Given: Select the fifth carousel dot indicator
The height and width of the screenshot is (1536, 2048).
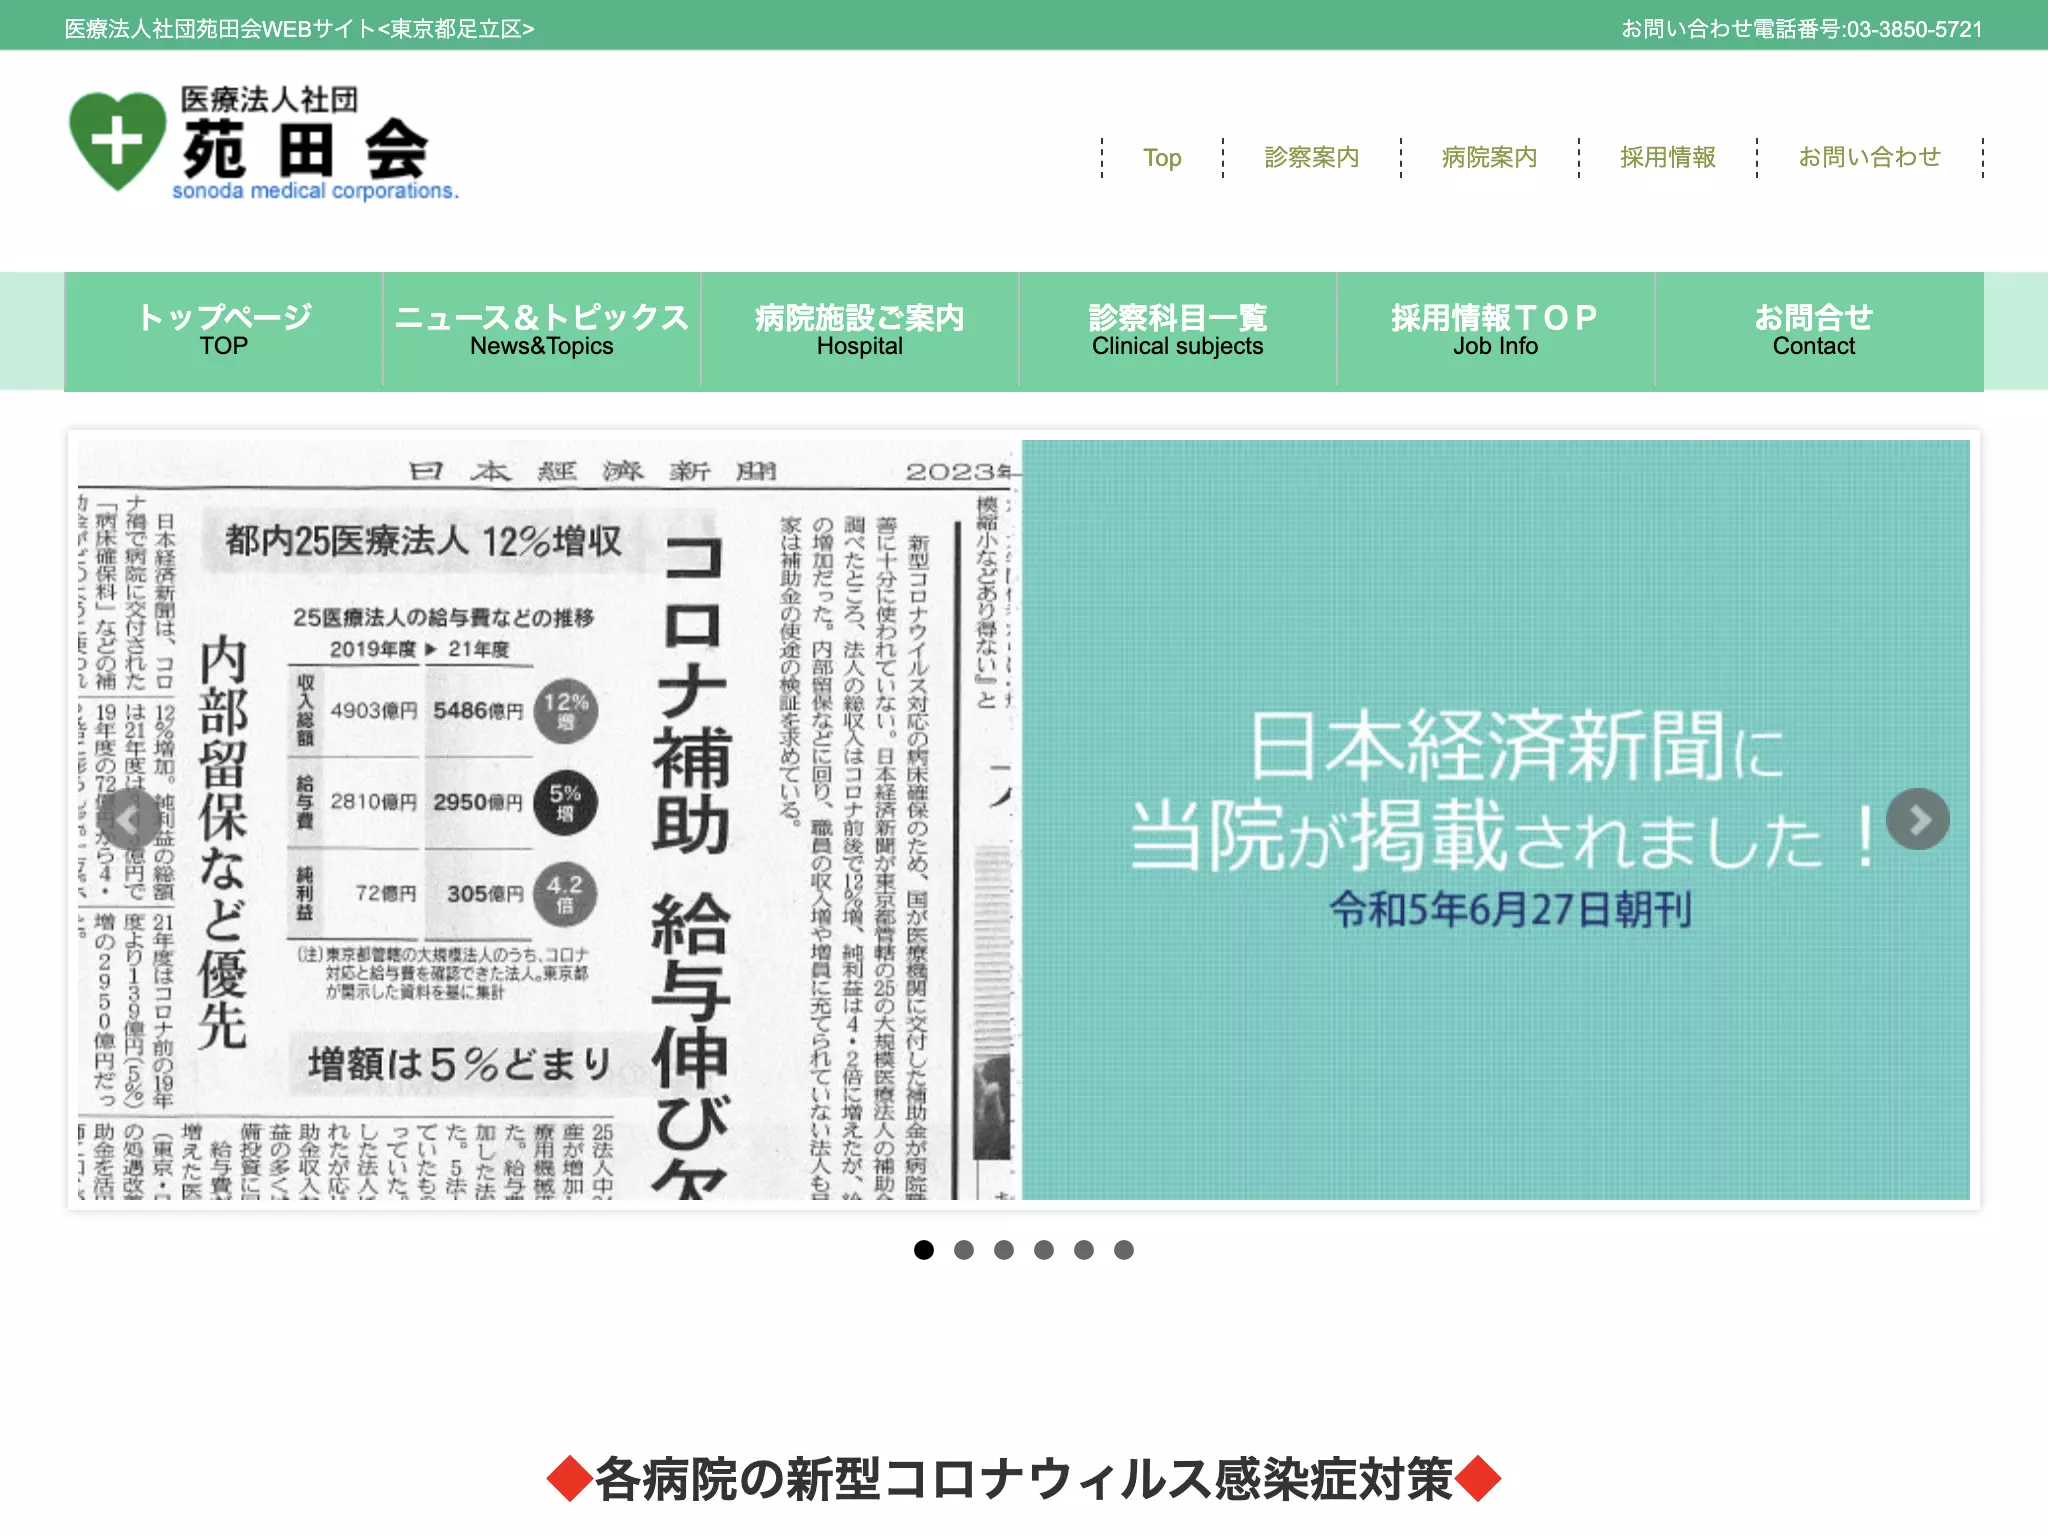Looking at the screenshot, I should (x=1084, y=1249).
